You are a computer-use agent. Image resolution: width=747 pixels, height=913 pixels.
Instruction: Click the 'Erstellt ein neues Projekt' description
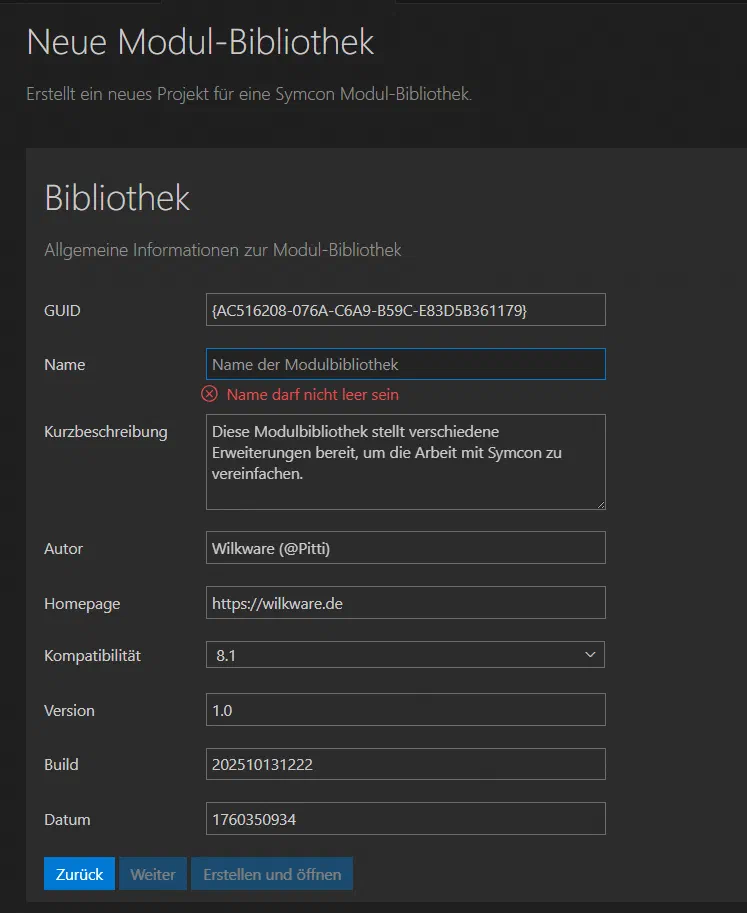pos(249,94)
